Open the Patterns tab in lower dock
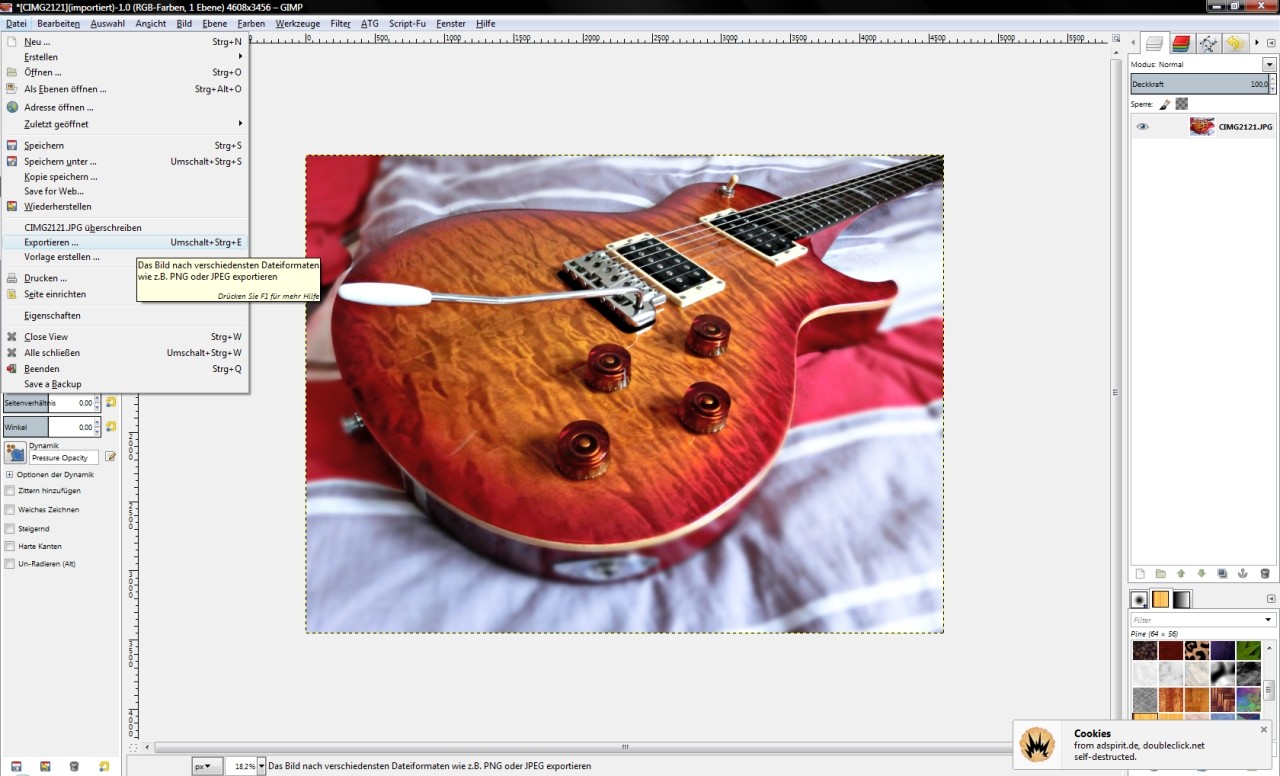 pyautogui.click(x=1161, y=599)
